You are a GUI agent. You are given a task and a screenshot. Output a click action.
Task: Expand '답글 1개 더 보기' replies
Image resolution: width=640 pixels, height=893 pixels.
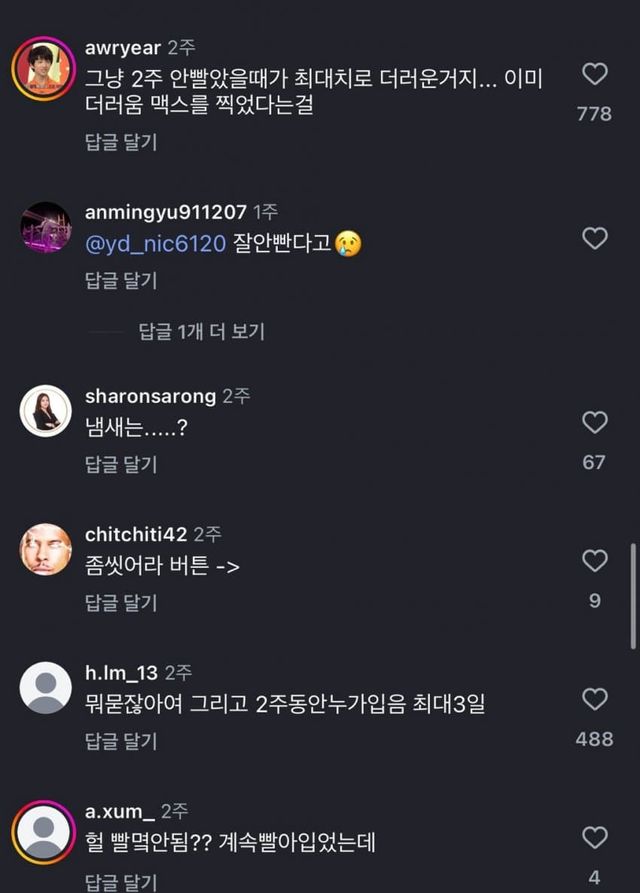201,332
